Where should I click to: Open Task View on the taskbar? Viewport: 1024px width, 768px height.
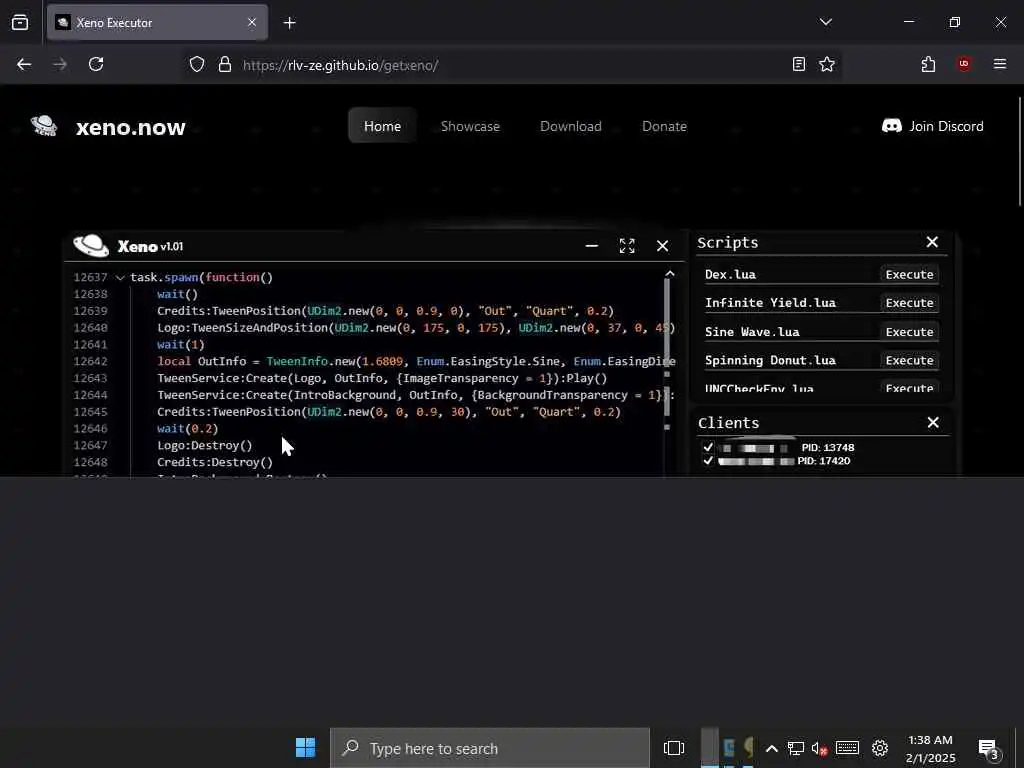[x=673, y=748]
